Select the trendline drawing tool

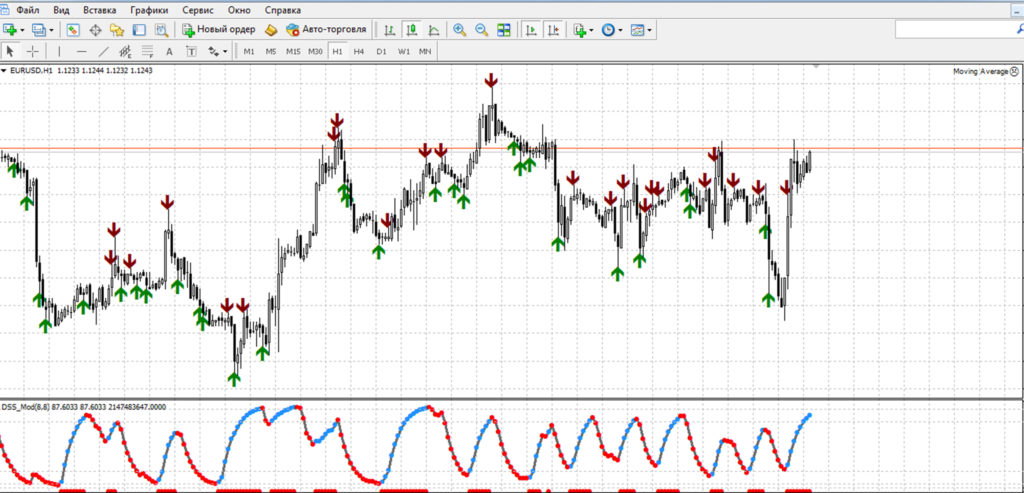tap(103, 51)
